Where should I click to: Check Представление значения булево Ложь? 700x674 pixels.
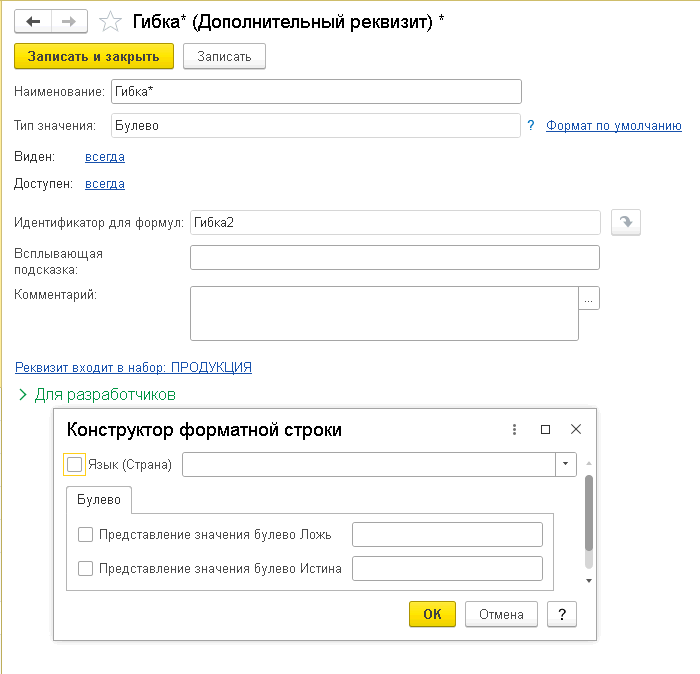point(86,534)
